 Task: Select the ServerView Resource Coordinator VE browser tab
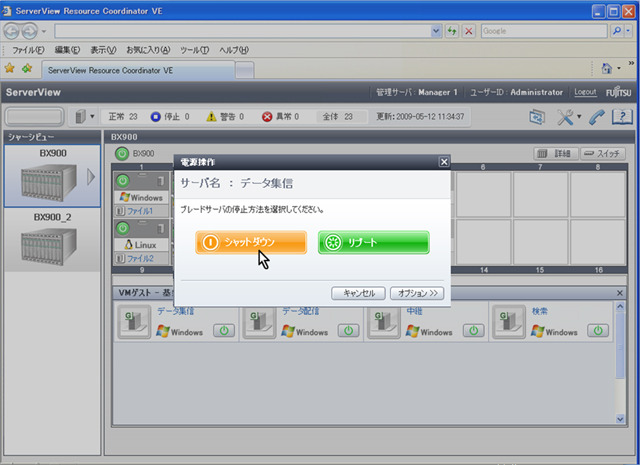click(x=138, y=70)
